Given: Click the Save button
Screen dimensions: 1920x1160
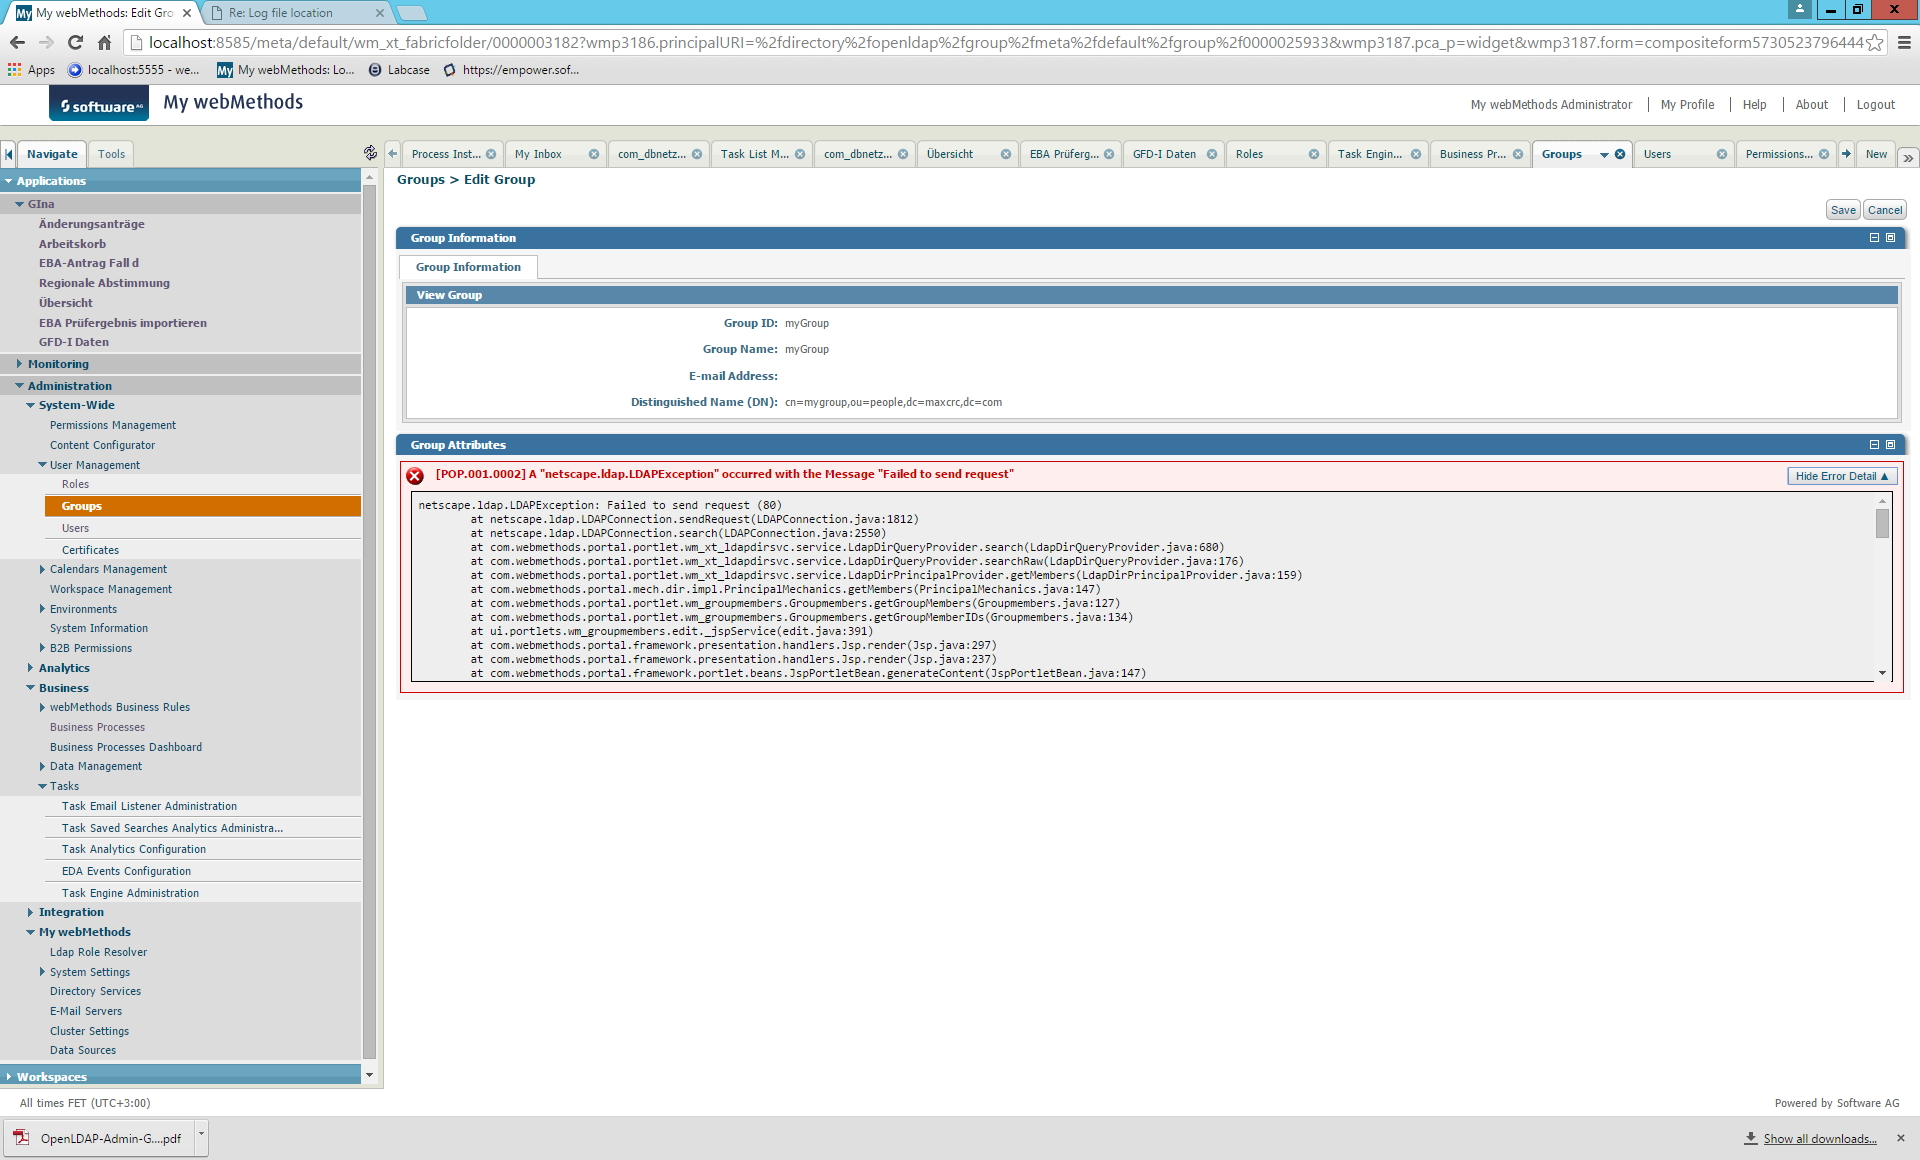Looking at the screenshot, I should [x=1843, y=210].
